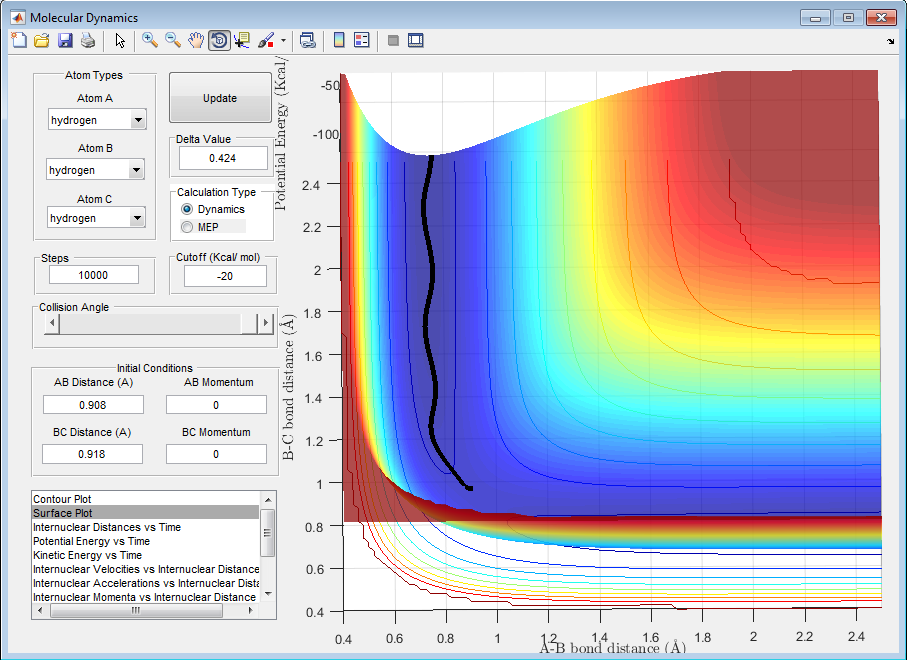Select the MEP calculation type
Viewport: 909px width, 660px height.
(x=187, y=227)
